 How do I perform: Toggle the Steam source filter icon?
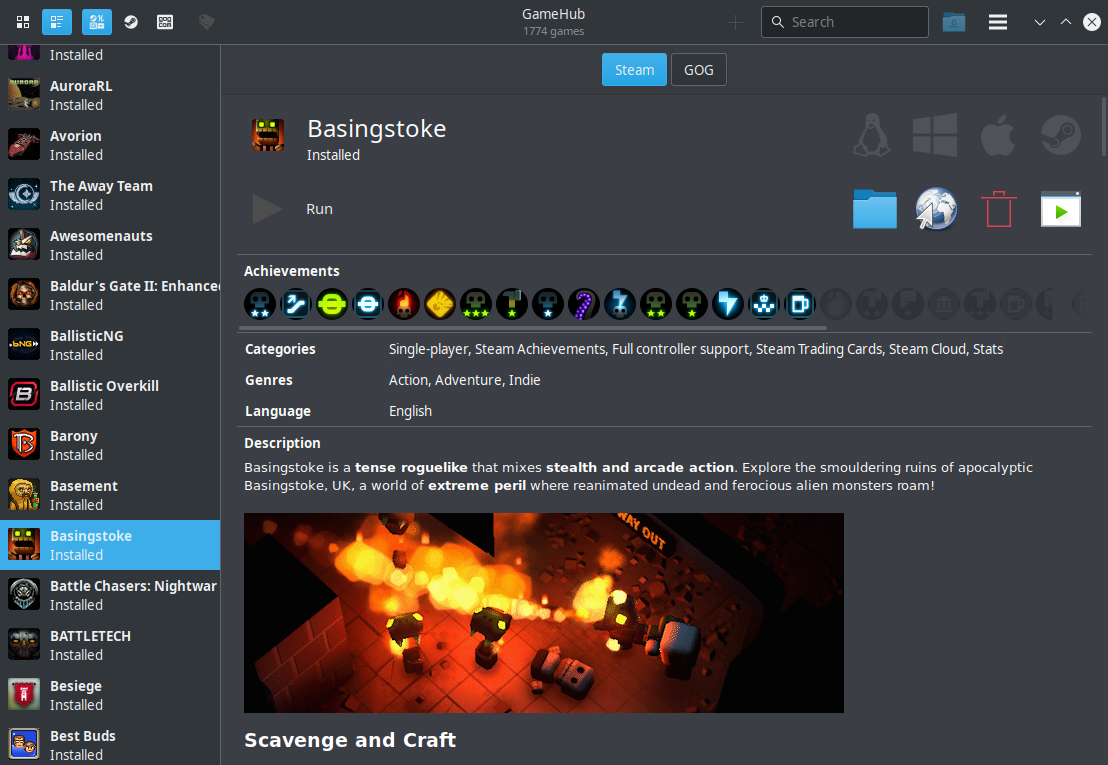coord(131,22)
